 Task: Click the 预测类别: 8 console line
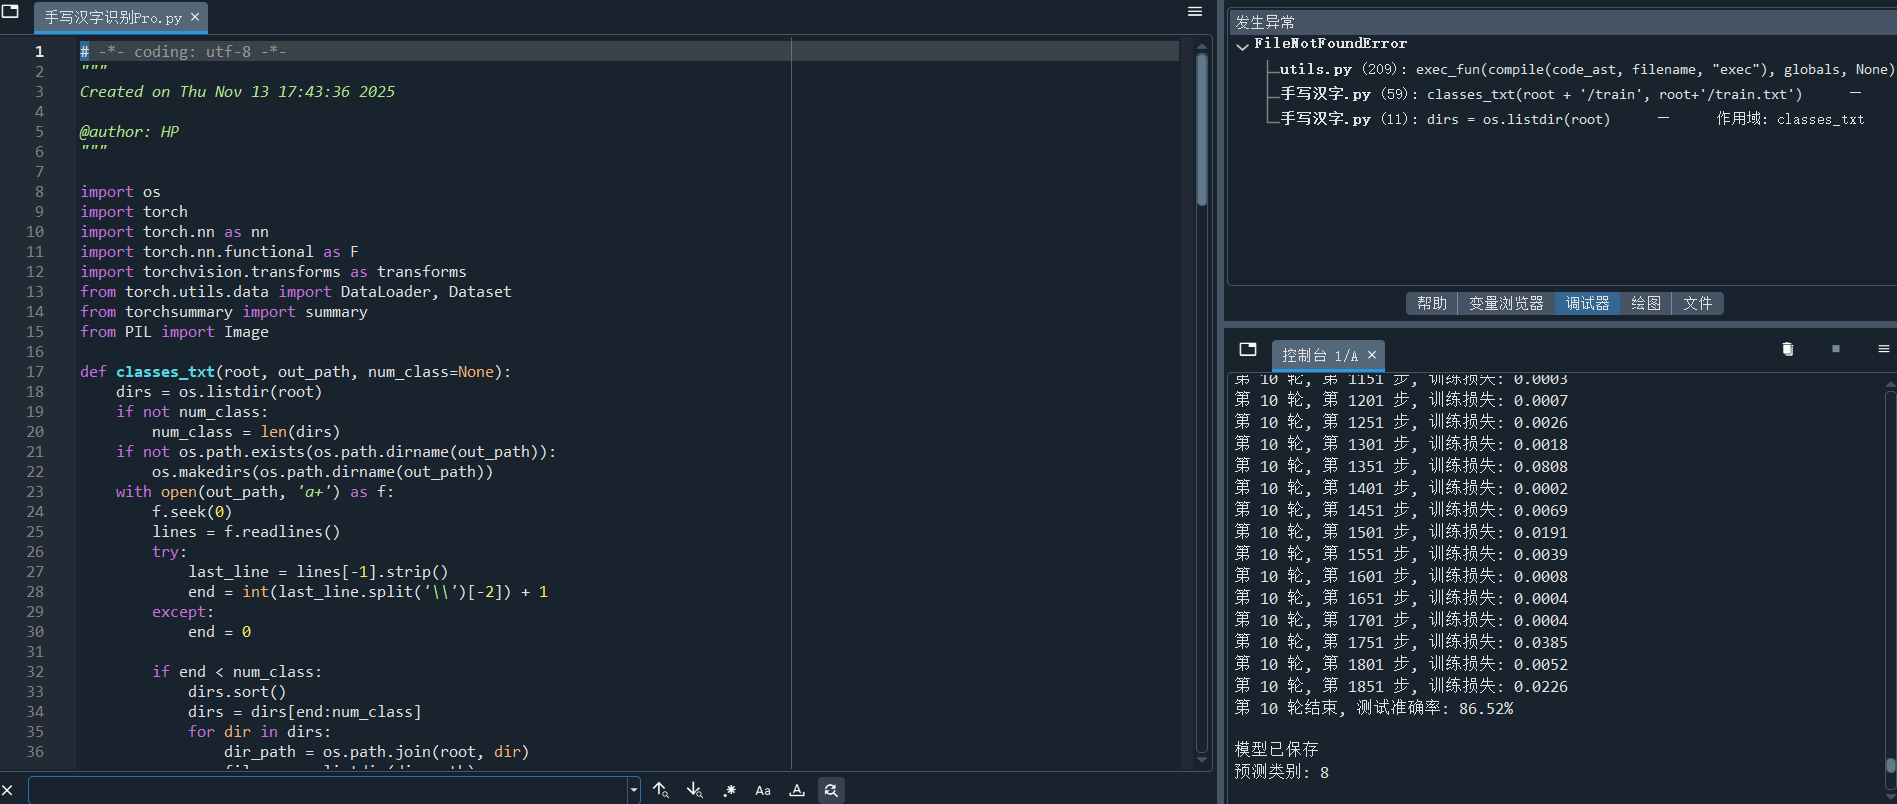[x=1281, y=772]
